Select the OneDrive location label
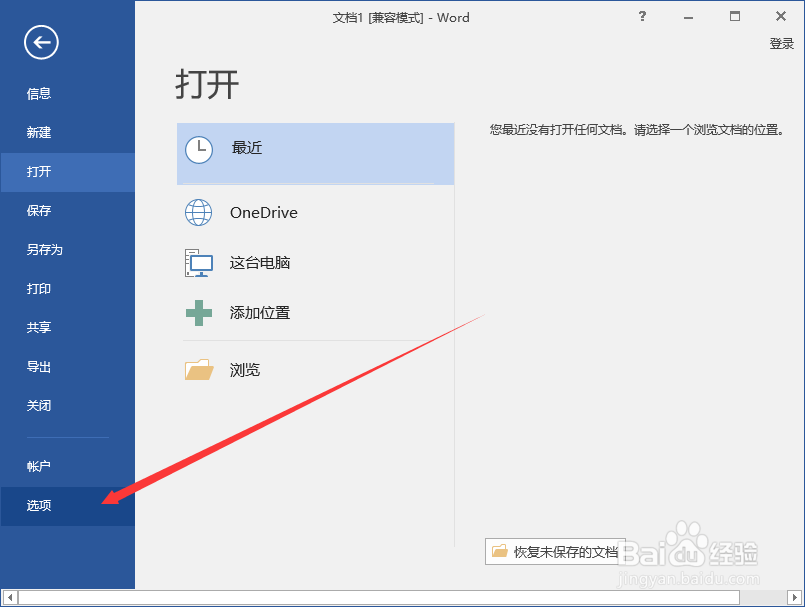805x607 pixels. click(x=264, y=213)
